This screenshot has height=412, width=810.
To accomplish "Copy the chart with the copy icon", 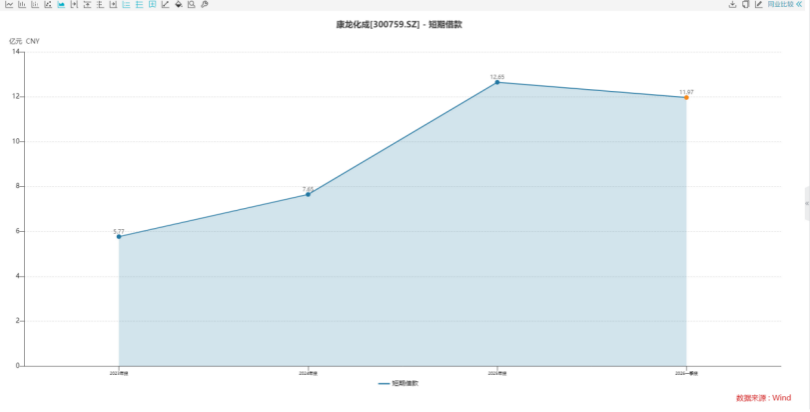I will tap(745, 5).
